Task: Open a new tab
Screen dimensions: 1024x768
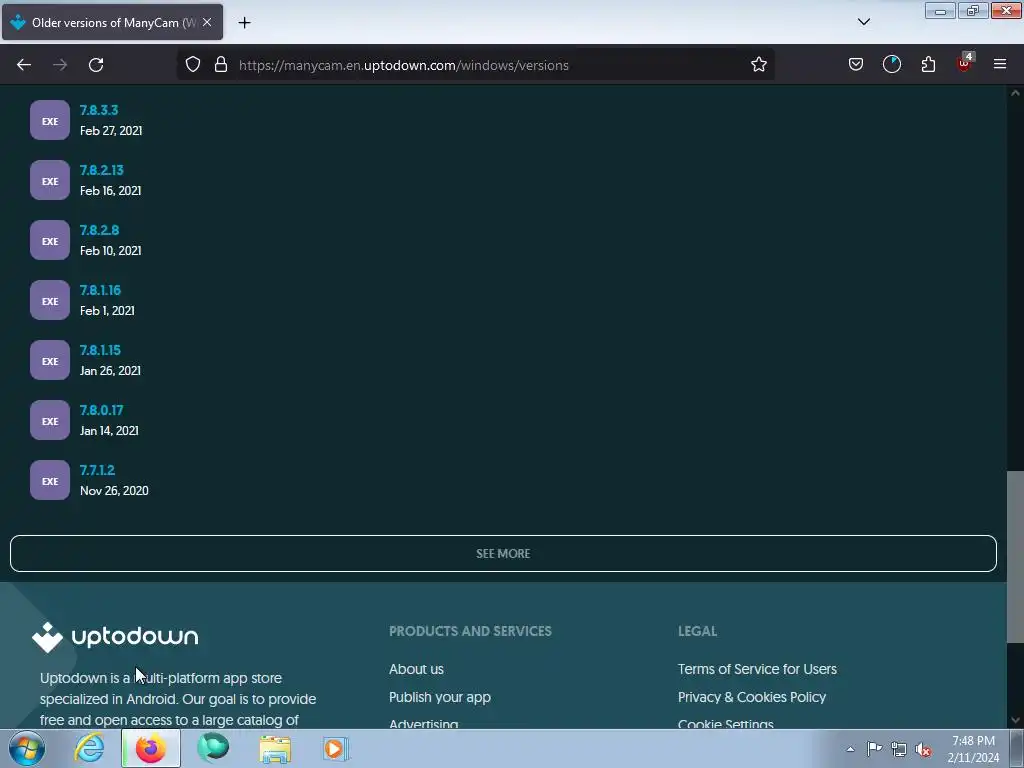Action: pos(244,23)
